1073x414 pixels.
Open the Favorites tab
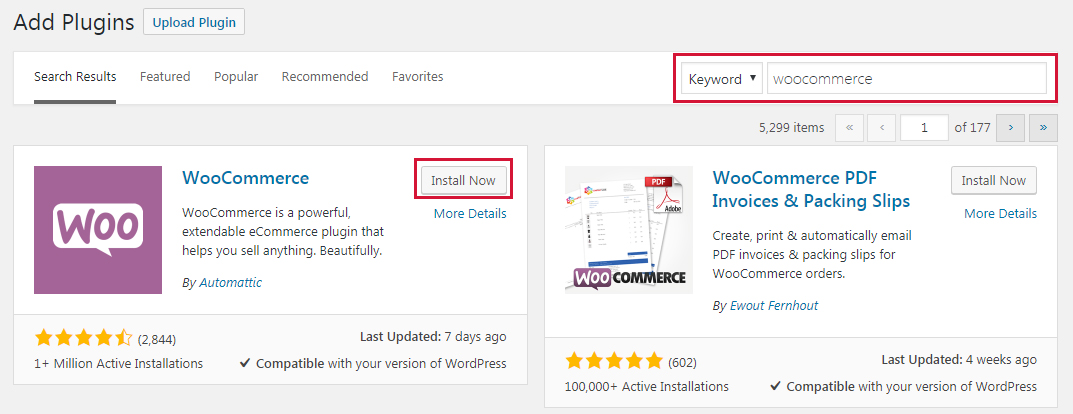[x=418, y=77]
